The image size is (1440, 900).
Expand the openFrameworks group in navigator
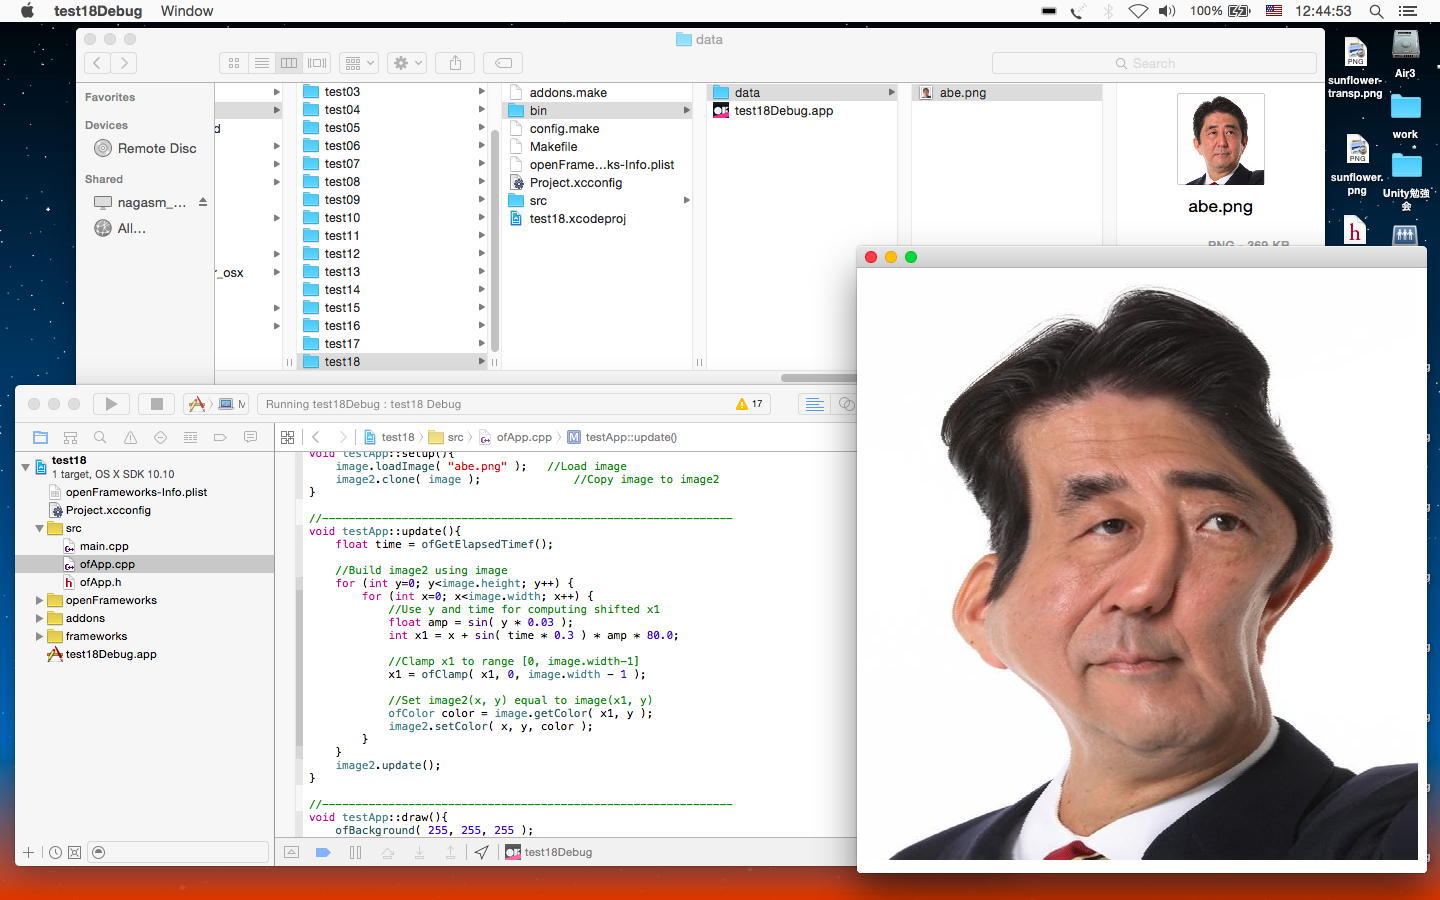(x=40, y=600)
